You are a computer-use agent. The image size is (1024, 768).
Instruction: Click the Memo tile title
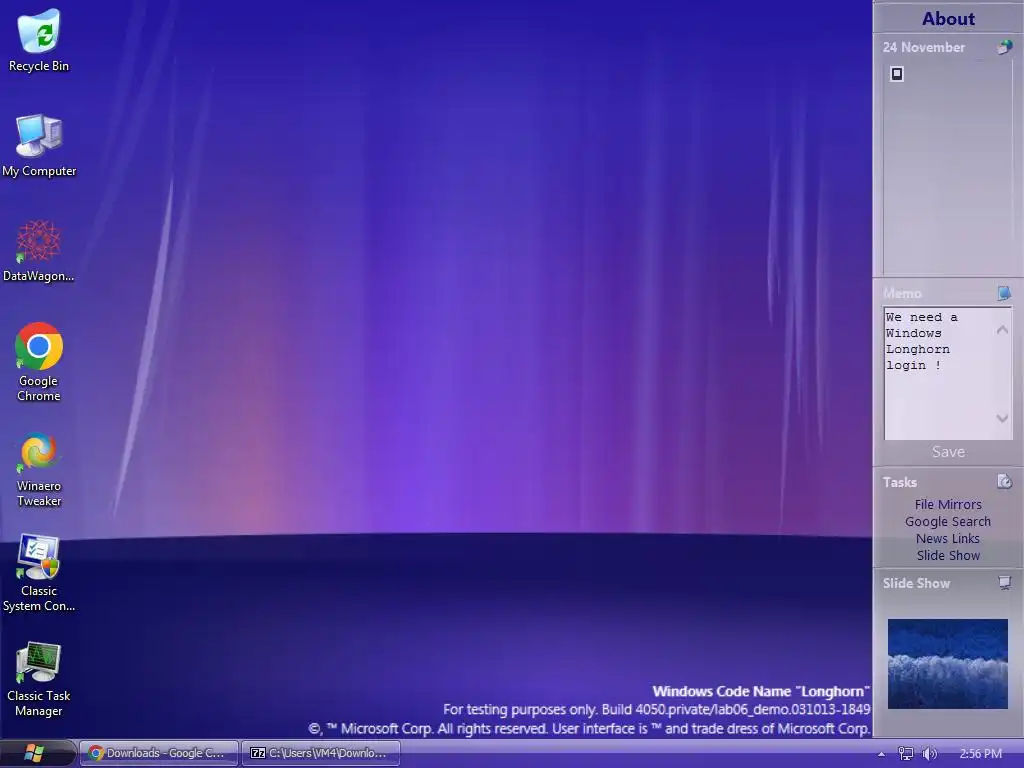pos(902,293)
